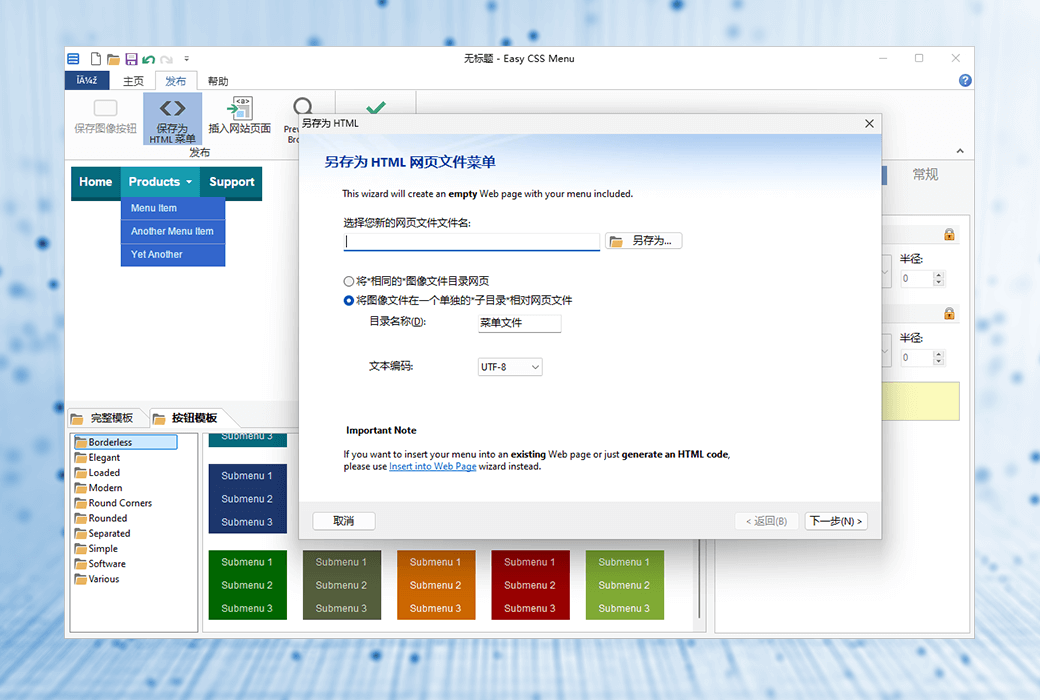Image resolution: width=1040 pixels, height=700 pixels.
Task: Switch to the 主页 ribbon tab
Action: pyautogui.click(x=133, y=81)
